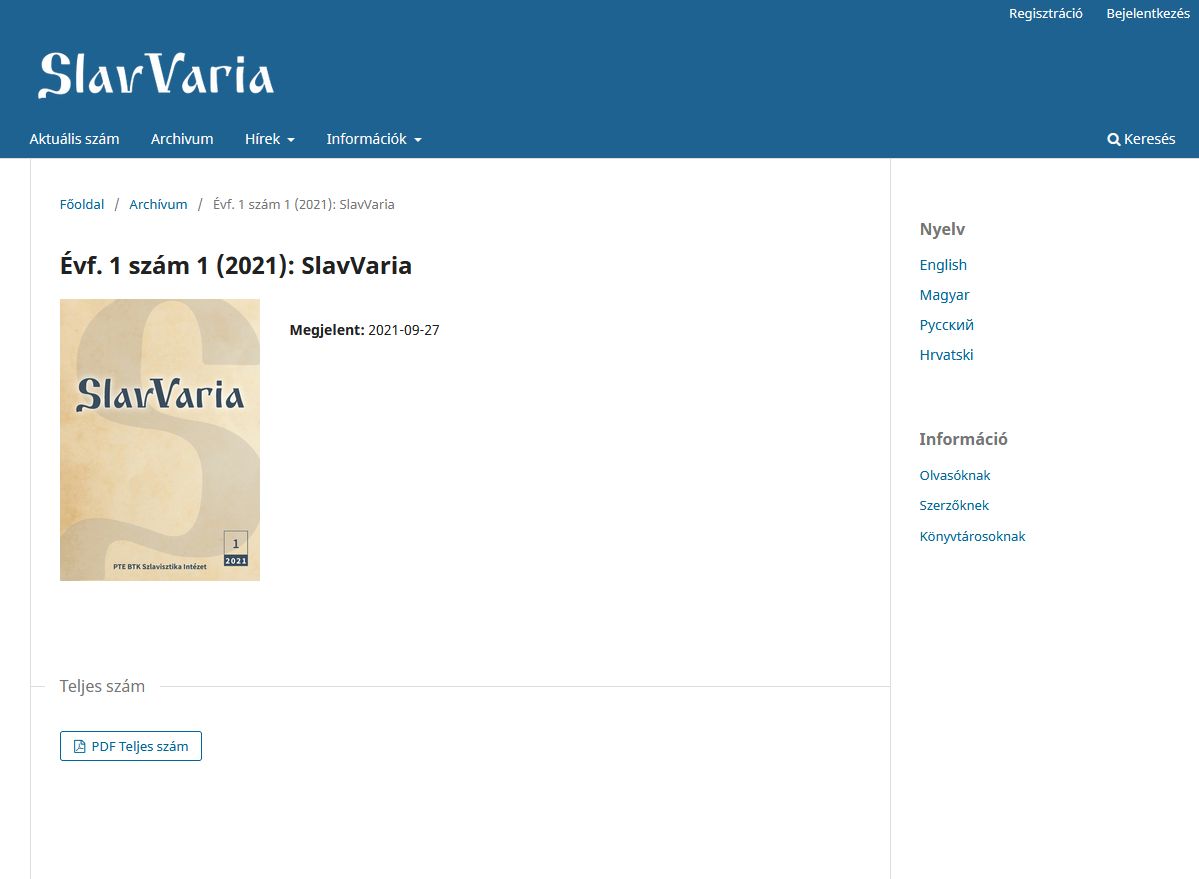Go to Aktuális szám

click(74, 139)
